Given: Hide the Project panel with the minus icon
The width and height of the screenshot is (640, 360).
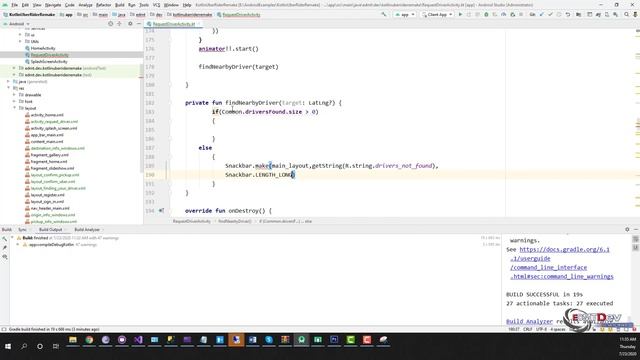Looking at the screenshot, I should click(138, 24).
